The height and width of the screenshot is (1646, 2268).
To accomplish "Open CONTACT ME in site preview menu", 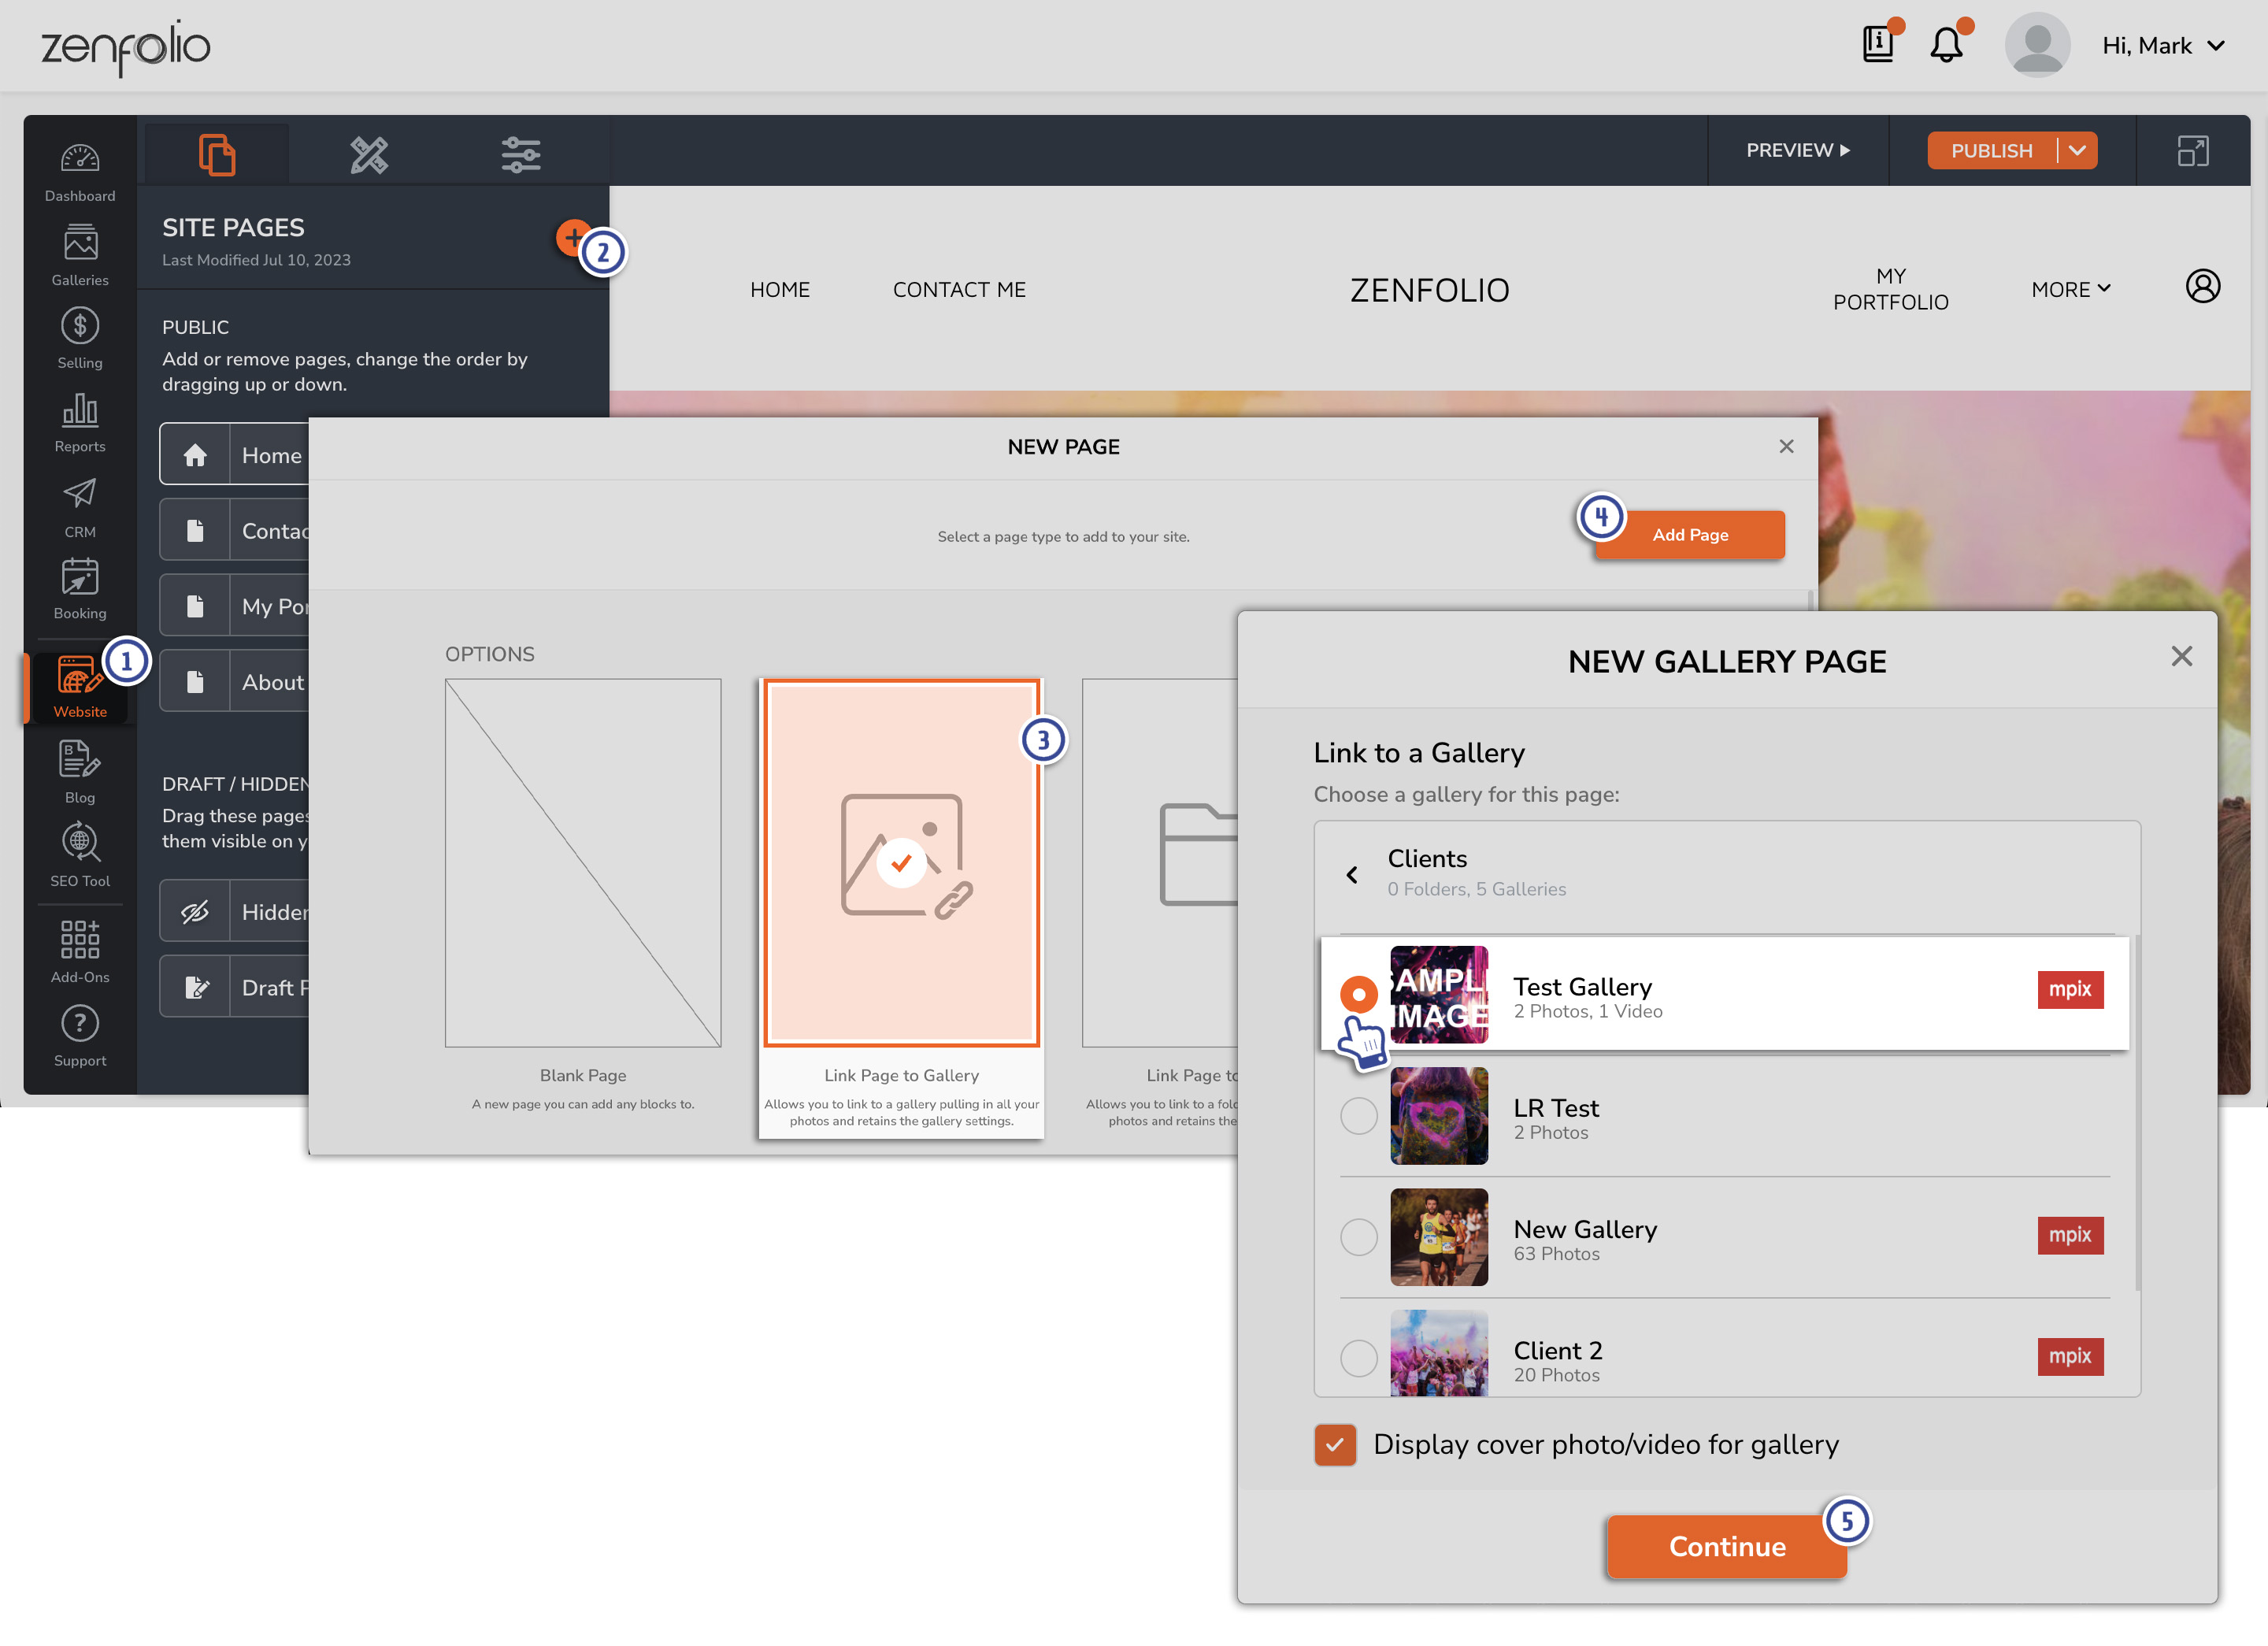I will pos(959,289).
